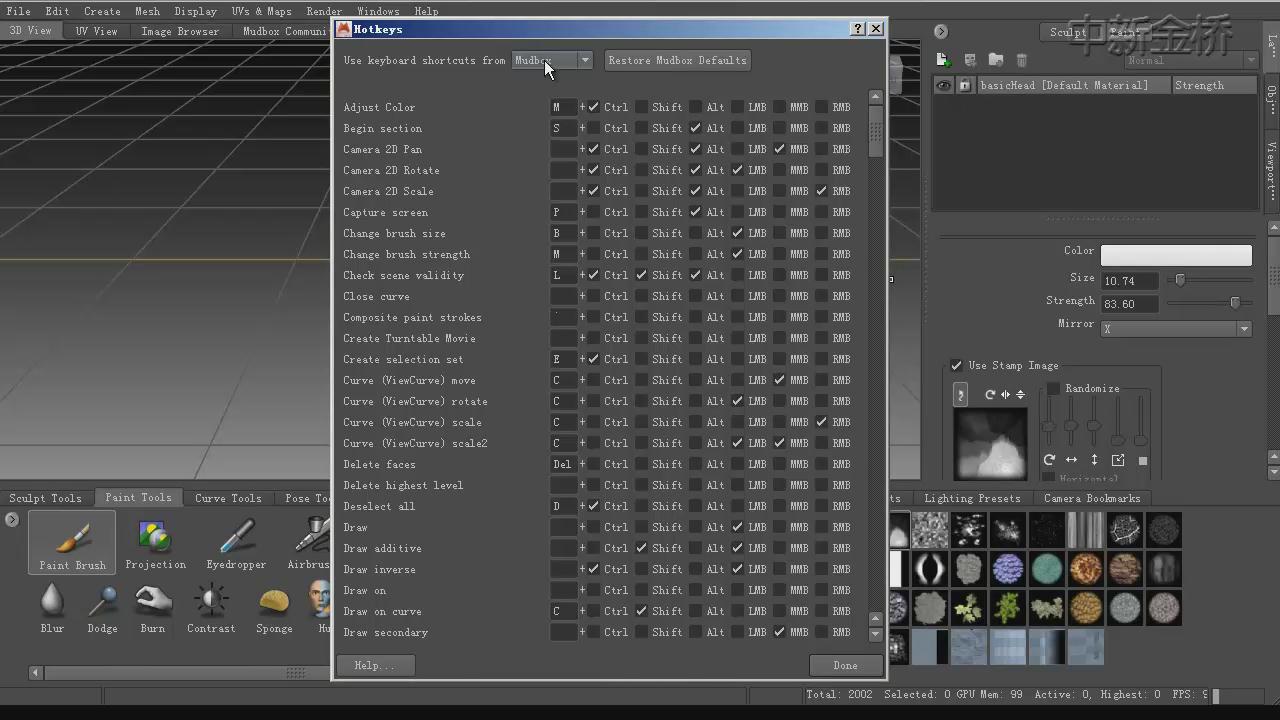Click the stamp flip vertical icon

pos(1020,394)
